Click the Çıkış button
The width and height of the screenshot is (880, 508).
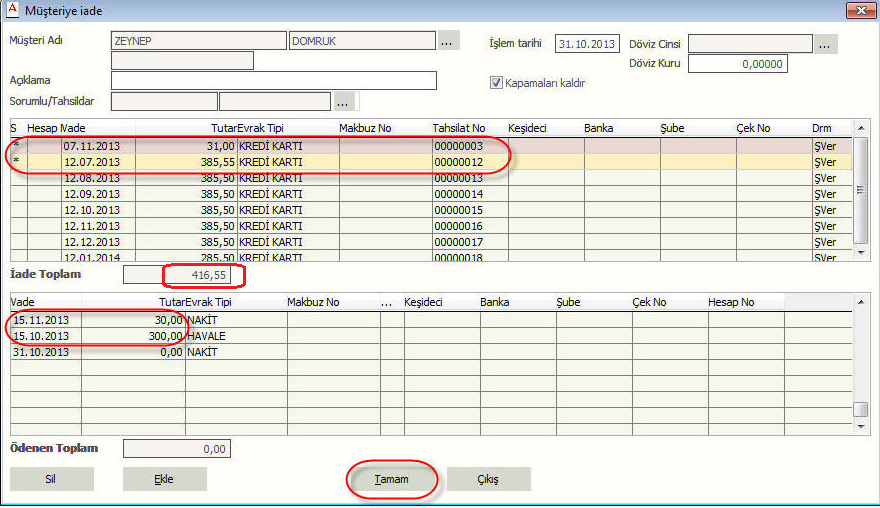488,479
